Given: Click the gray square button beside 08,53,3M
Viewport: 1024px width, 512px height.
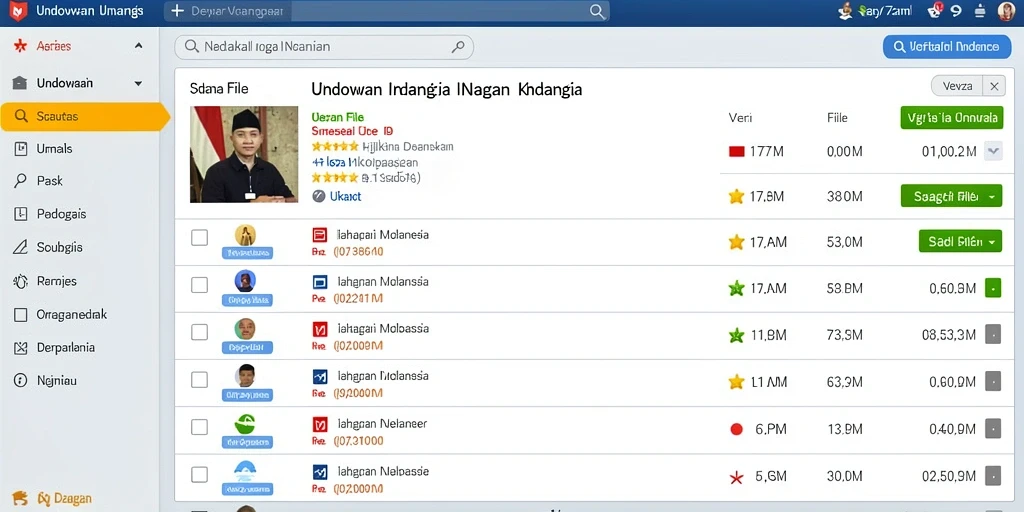Looking at the screenshot, I should pos(993,334).
